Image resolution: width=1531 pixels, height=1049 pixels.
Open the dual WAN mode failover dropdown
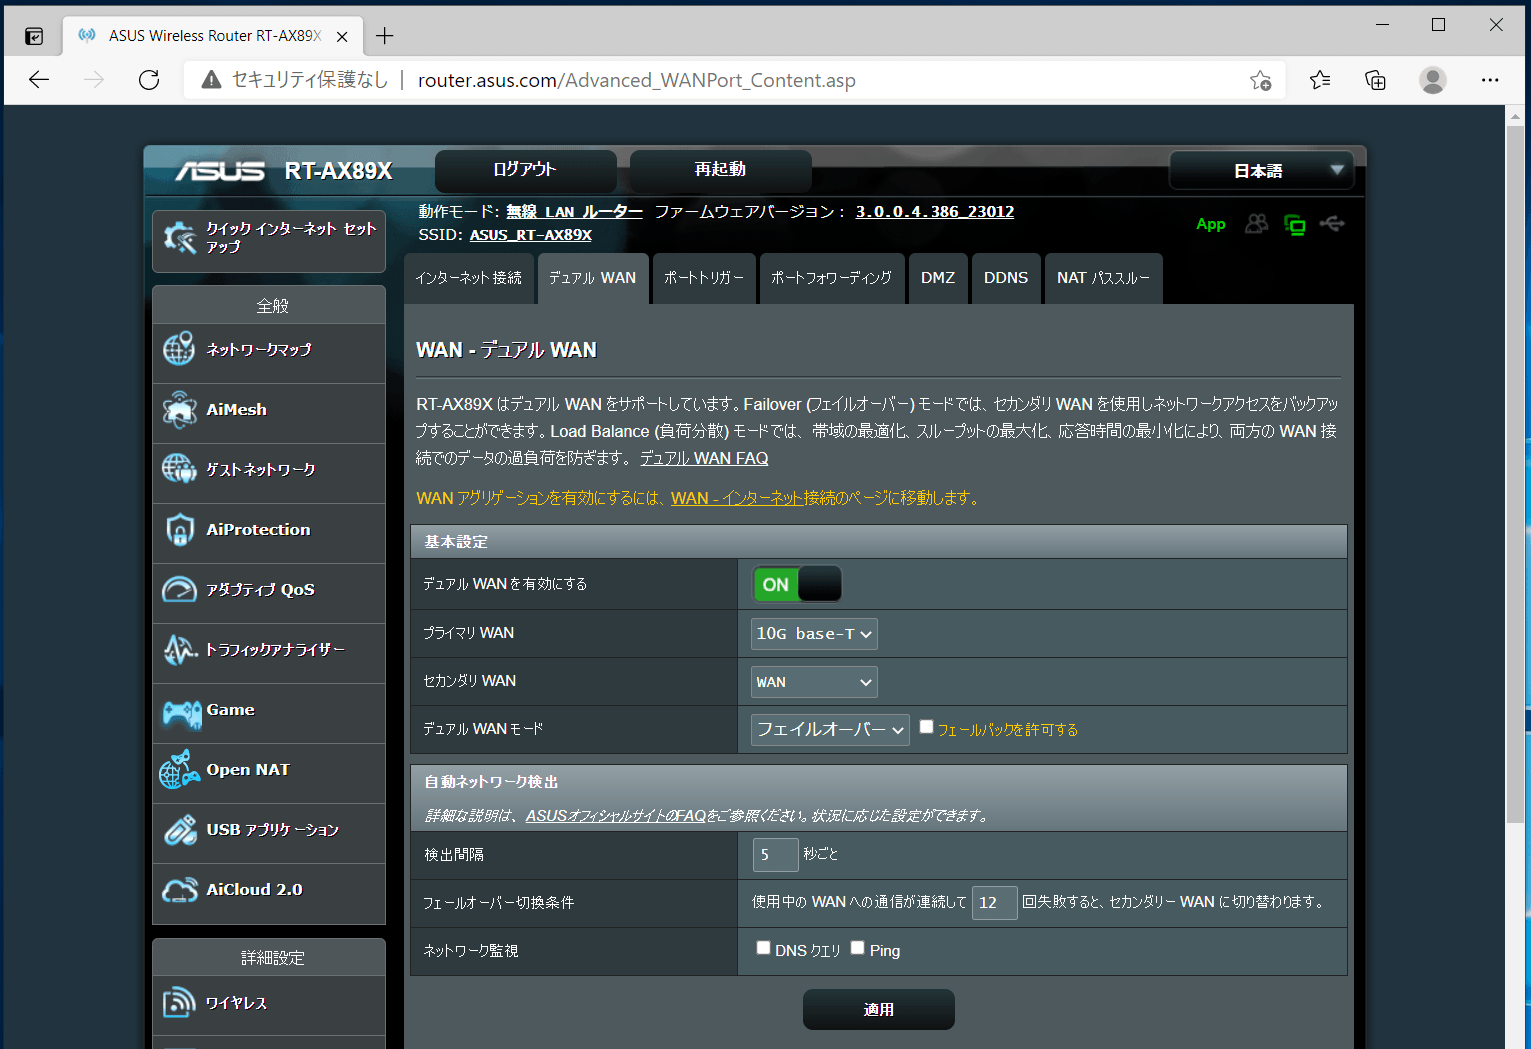tap(830, 730)
